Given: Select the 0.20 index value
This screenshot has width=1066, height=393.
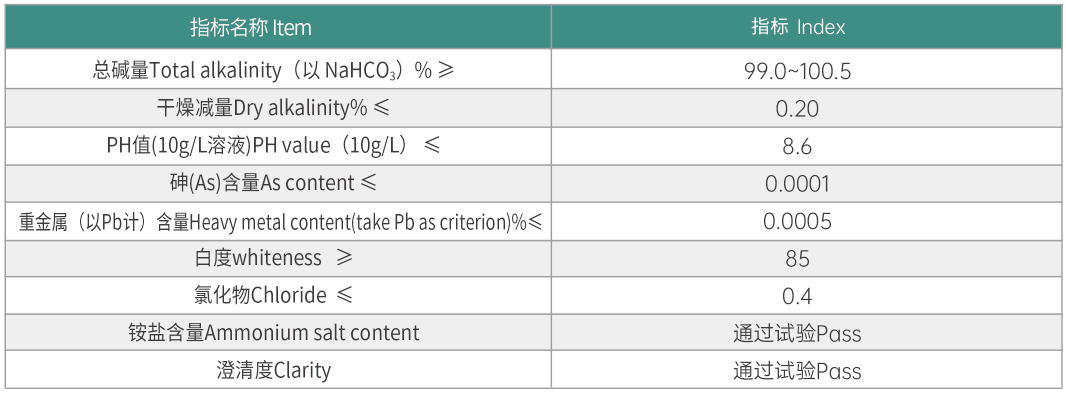Looking at the screenshot, I should [x=797, y=109].
